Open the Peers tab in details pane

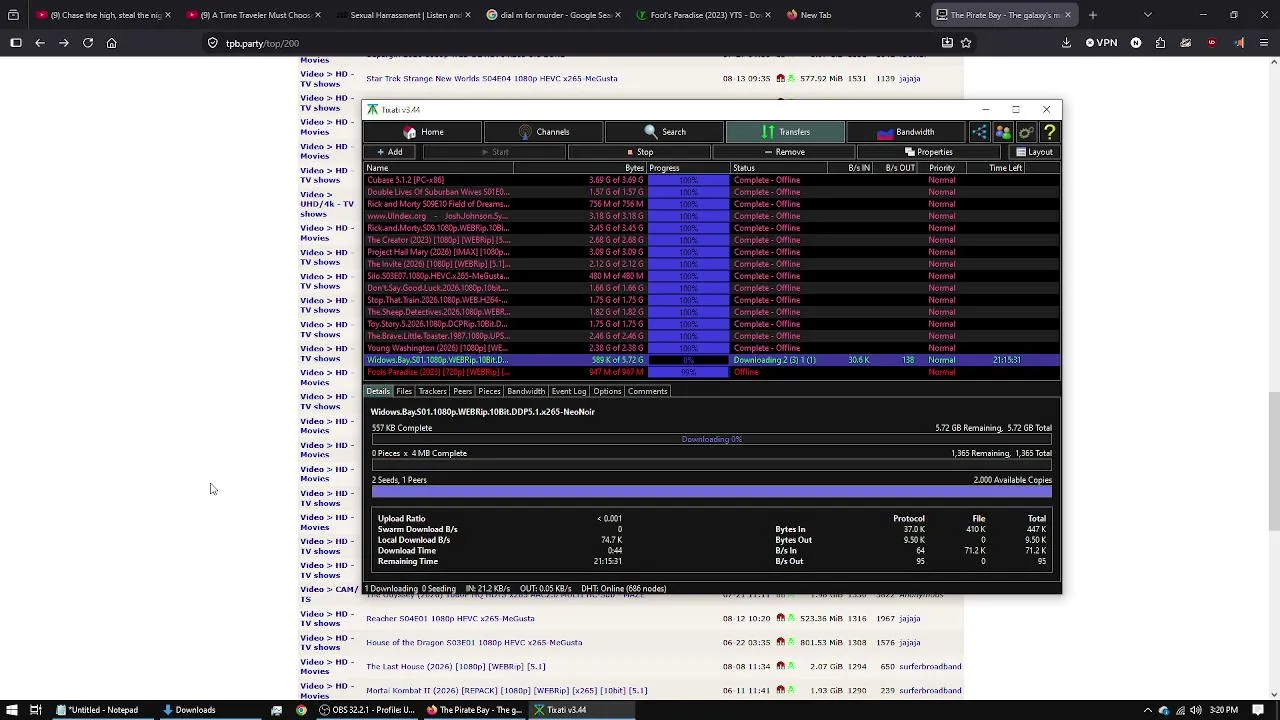tap(462, 391)
